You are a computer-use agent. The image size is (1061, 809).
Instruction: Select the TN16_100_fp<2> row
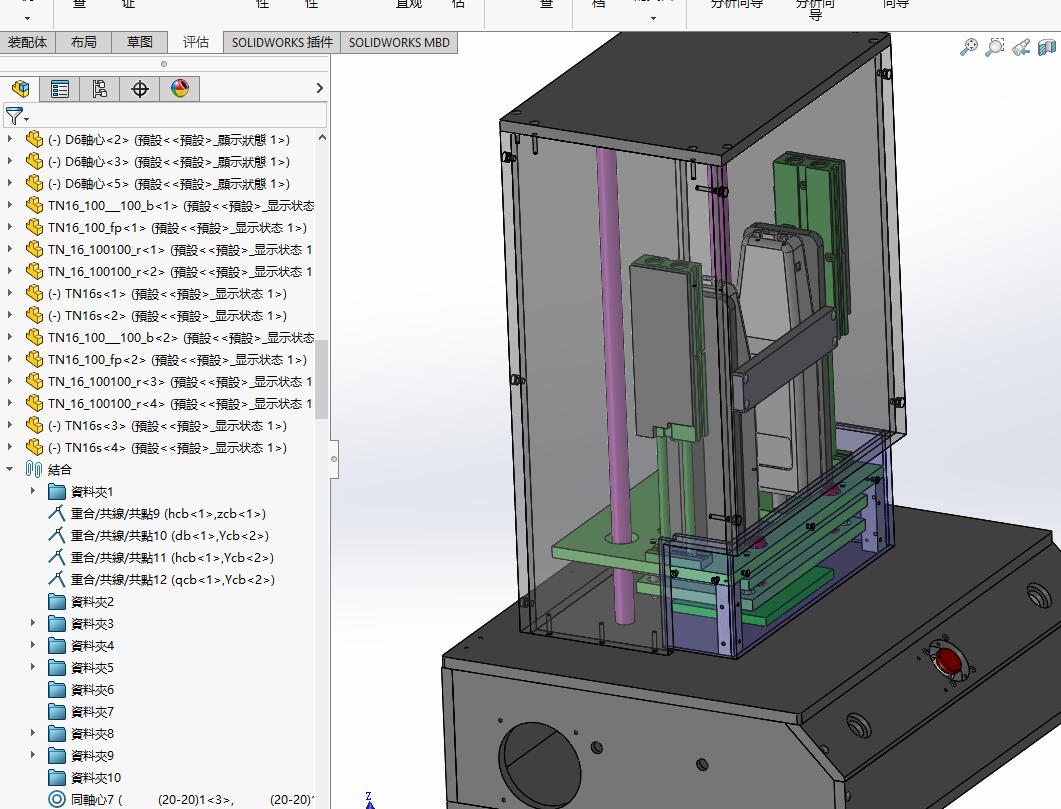[177, 359]
